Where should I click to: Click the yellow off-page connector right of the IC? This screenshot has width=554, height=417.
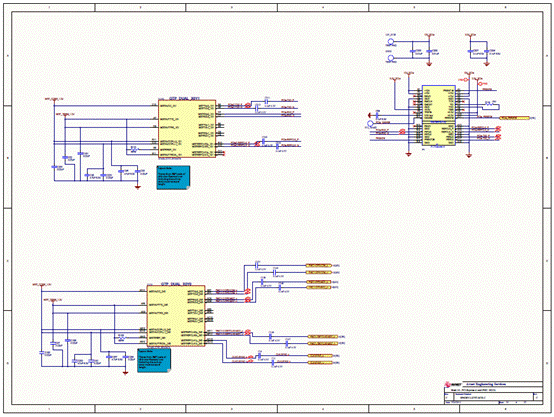pos(514,118)
